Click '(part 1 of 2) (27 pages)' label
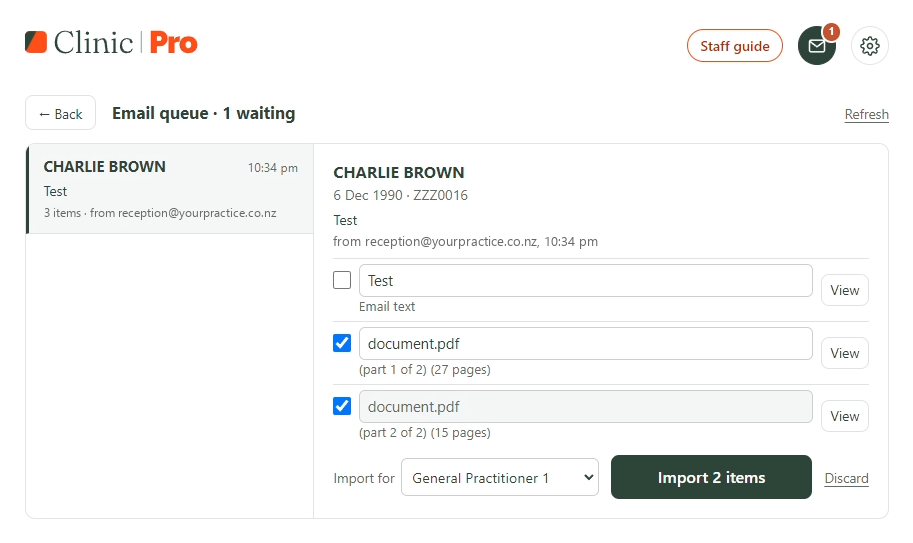Image resolution: width=913 pixels, height=543 pixels. coord(425,370)
